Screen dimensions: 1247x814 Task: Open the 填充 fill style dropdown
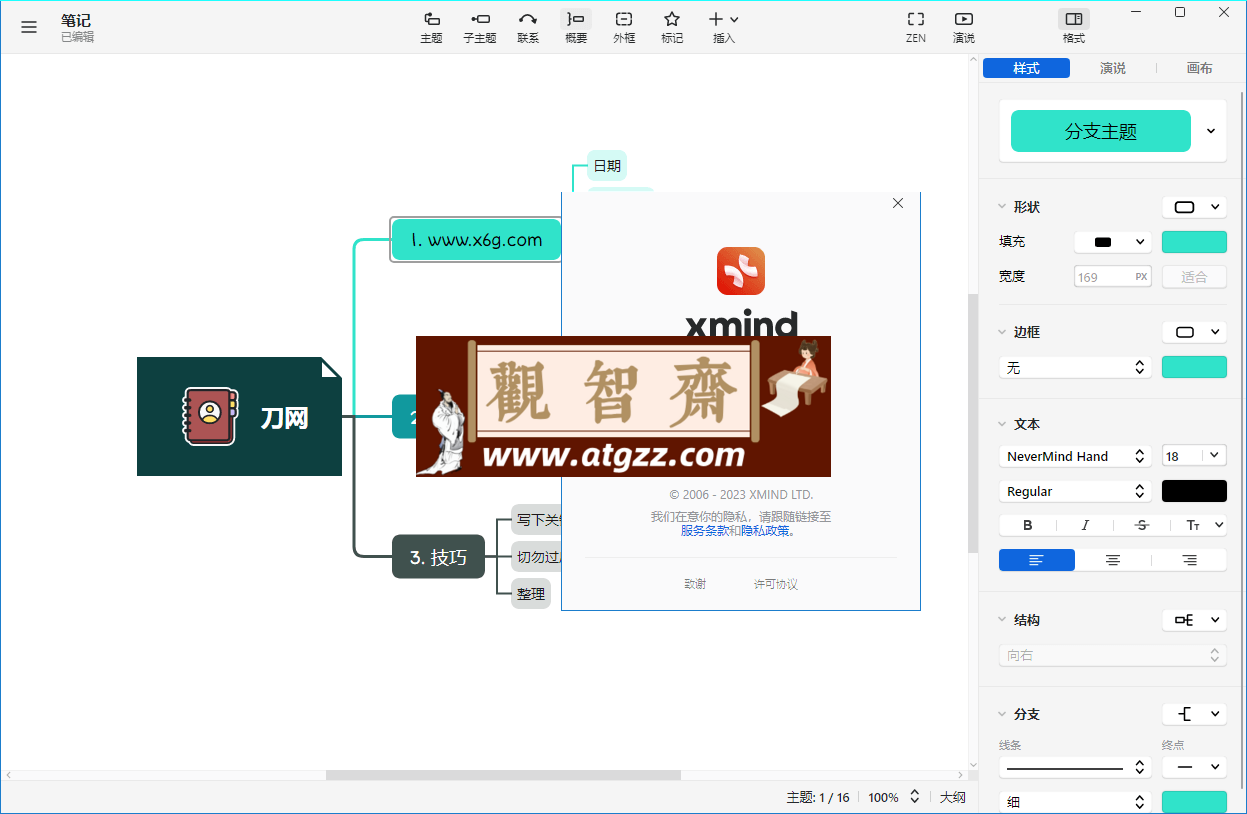(1113, 242)
